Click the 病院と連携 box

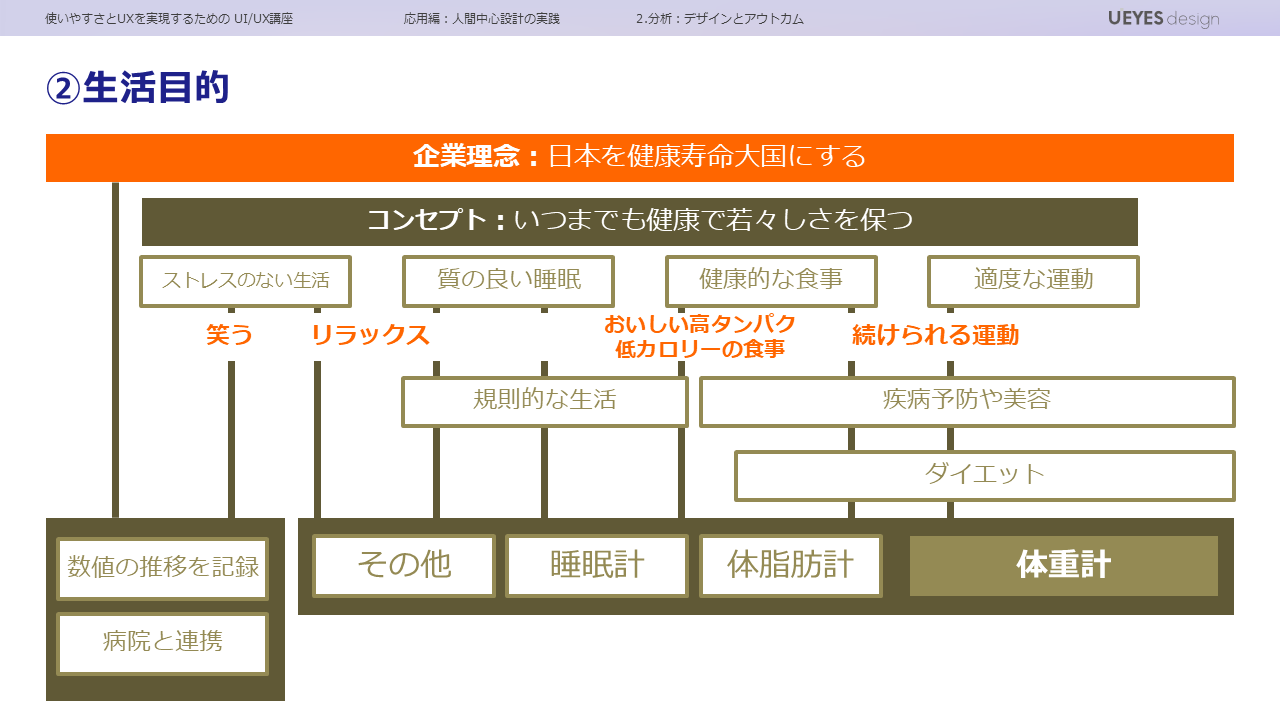[163, 643]
